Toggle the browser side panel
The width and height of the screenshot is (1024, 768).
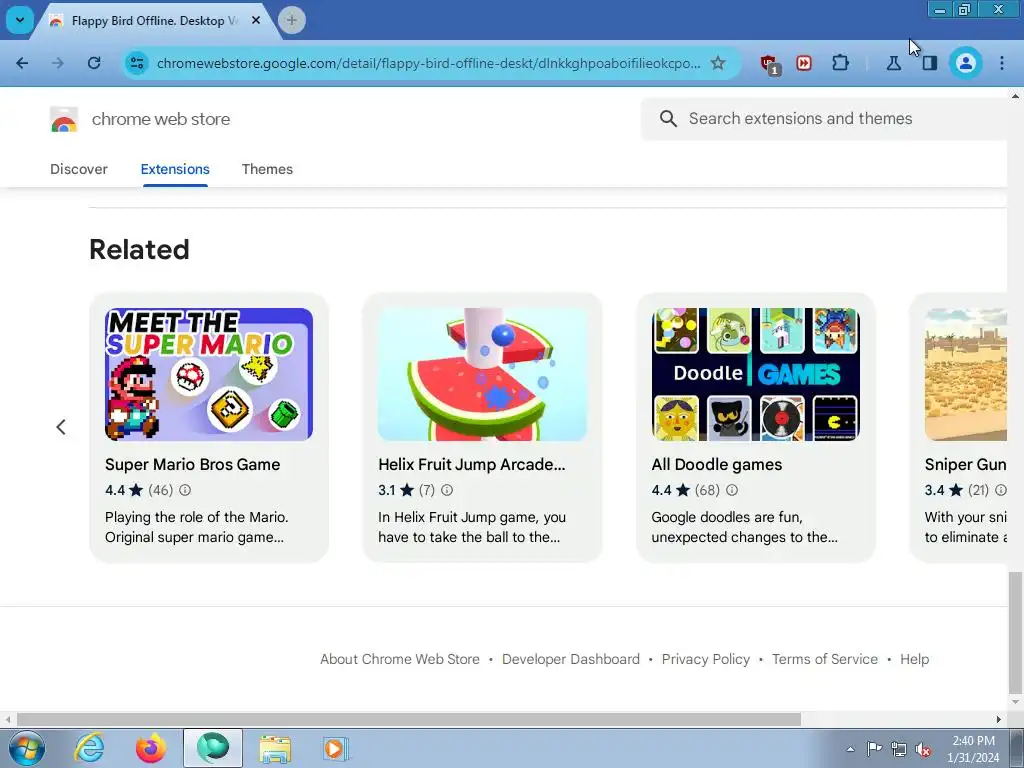[929, 63]
